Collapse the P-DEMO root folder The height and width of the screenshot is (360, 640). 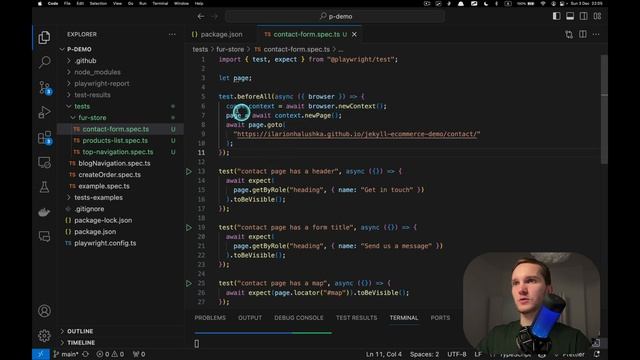click(79, 49)
